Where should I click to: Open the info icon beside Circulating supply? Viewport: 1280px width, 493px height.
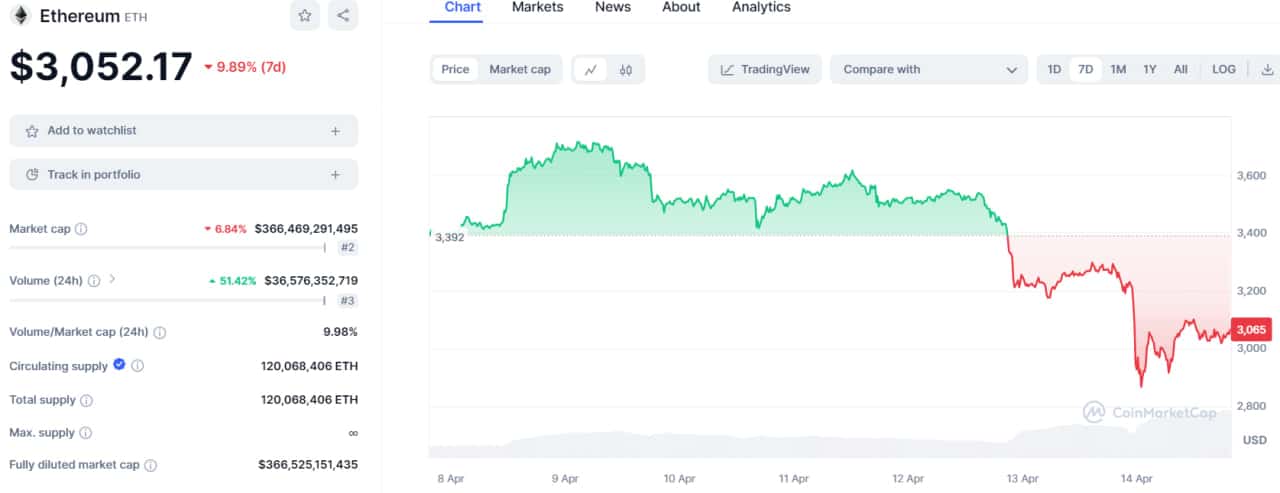(138, 366)
